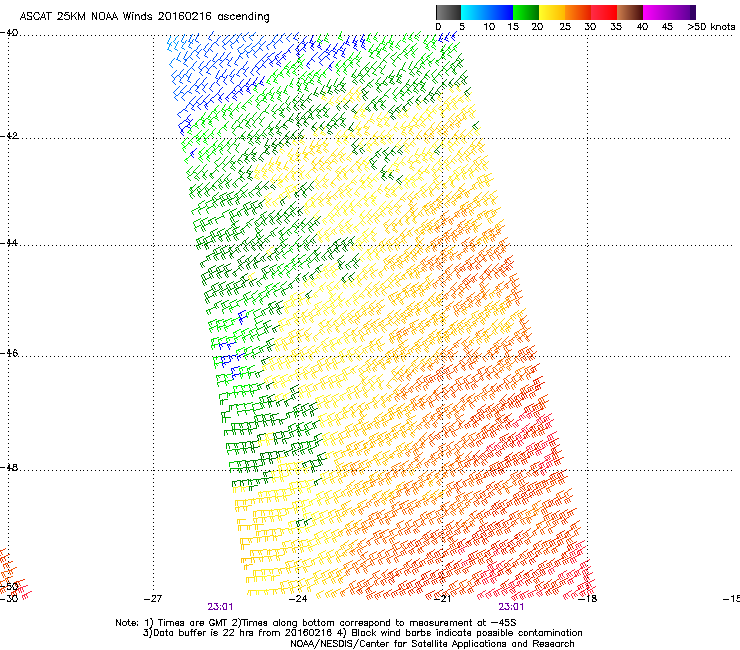This screenshot has height=650, width=740.
Task: Click the green 15-20 knots legend swatch
Action: point(526,12)
